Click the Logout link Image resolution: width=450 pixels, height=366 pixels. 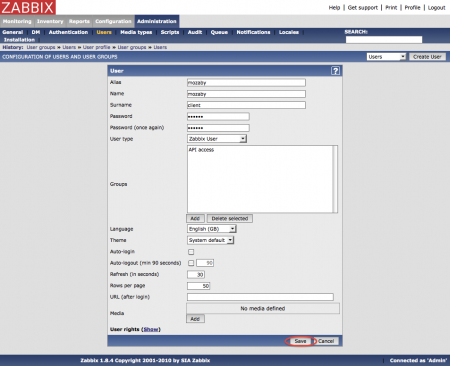click(436, 7)
